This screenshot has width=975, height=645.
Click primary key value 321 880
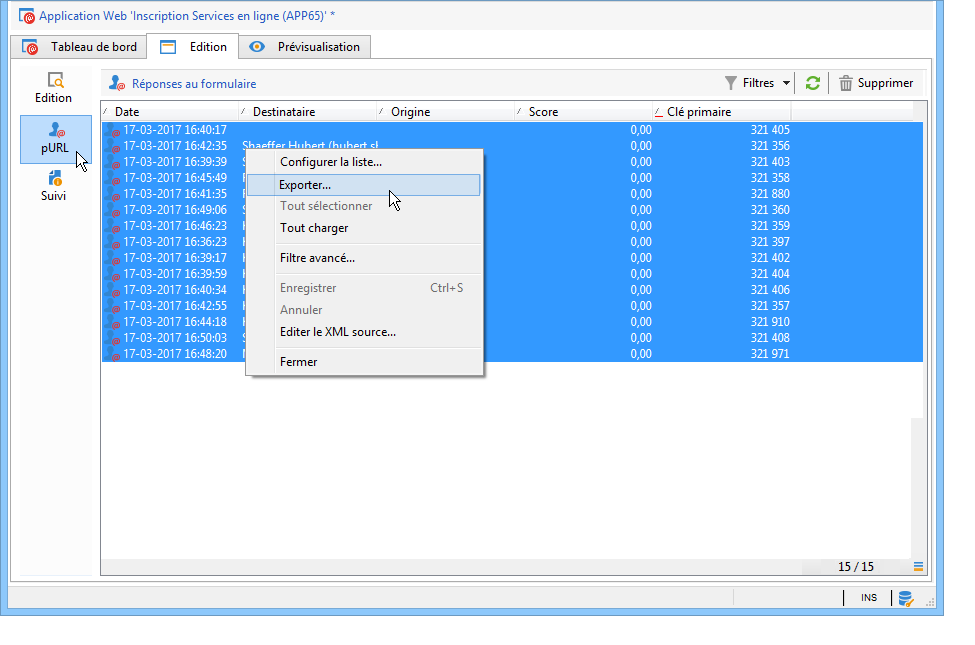(x=770, y=193)
